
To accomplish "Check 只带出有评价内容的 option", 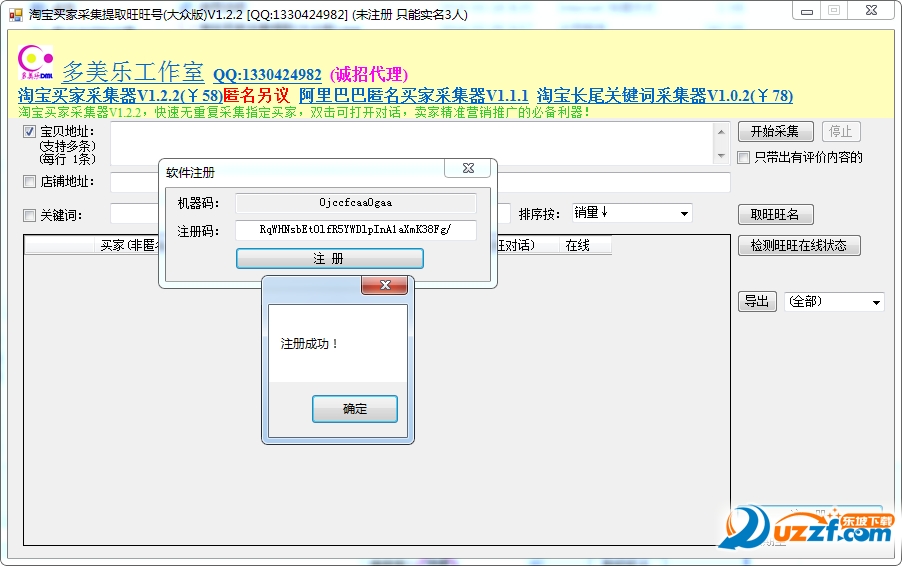I will (744, 158).
